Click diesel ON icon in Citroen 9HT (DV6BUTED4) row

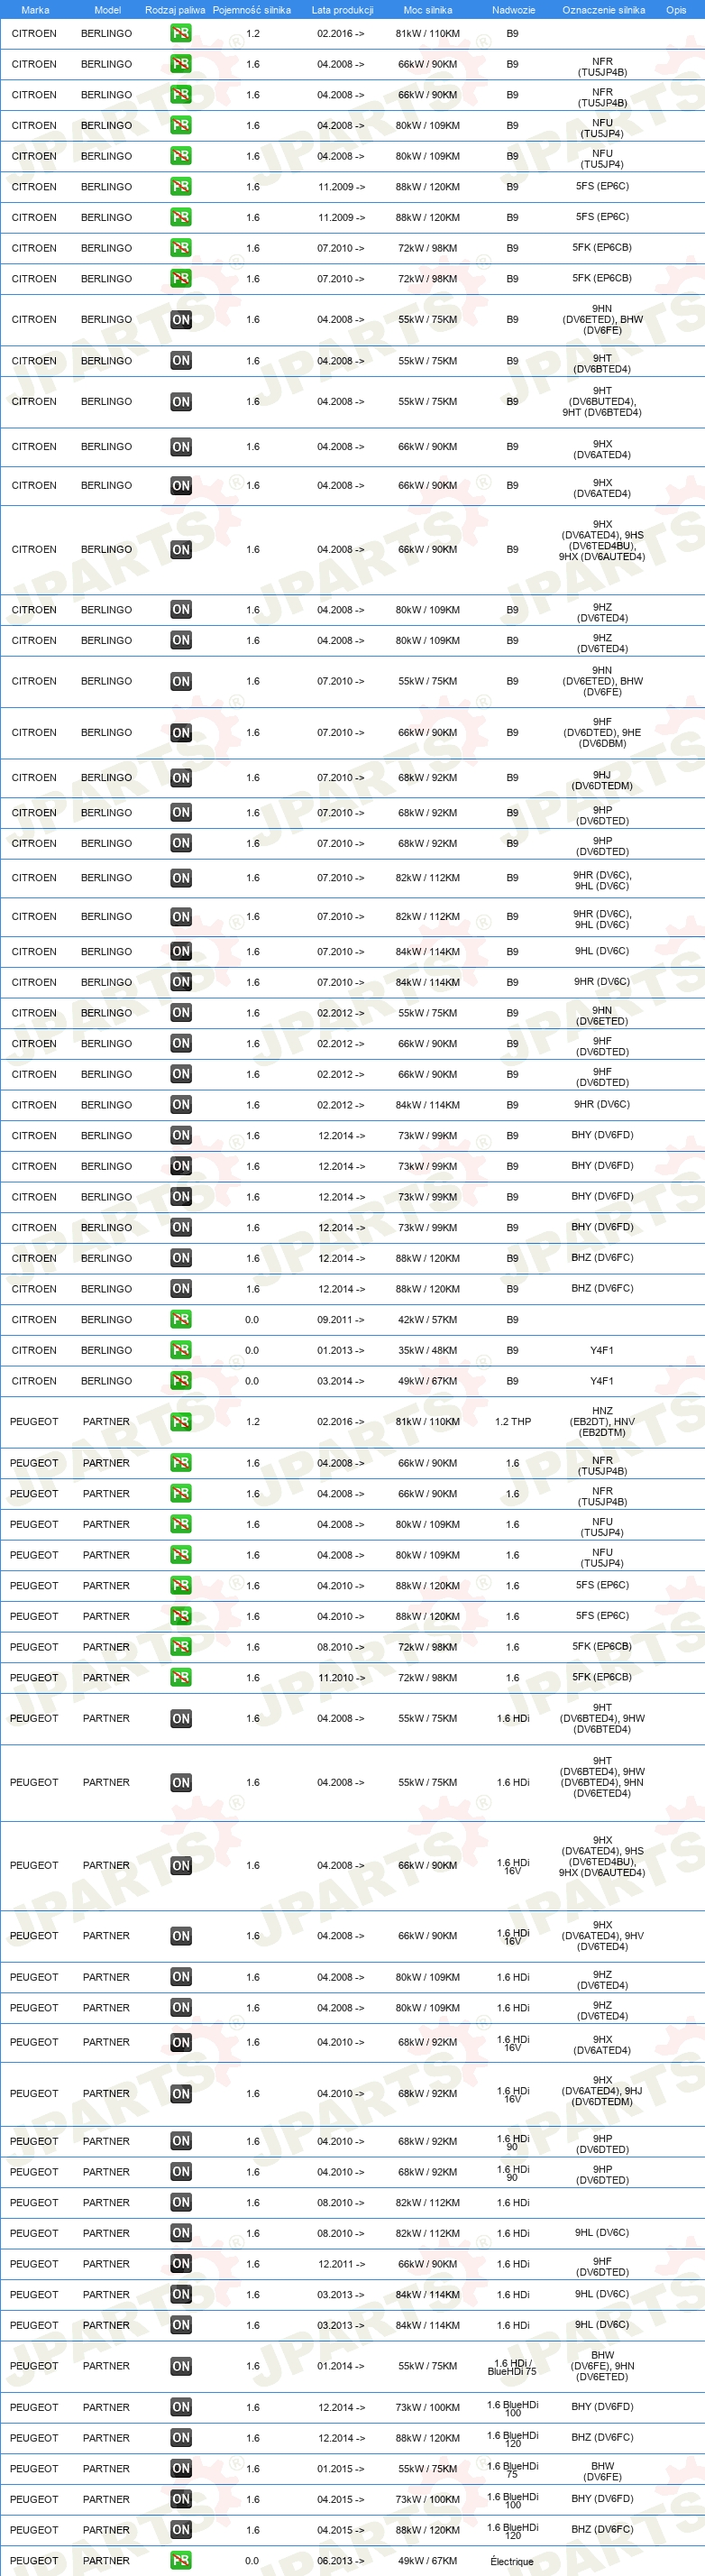click(x=181, y=402)
